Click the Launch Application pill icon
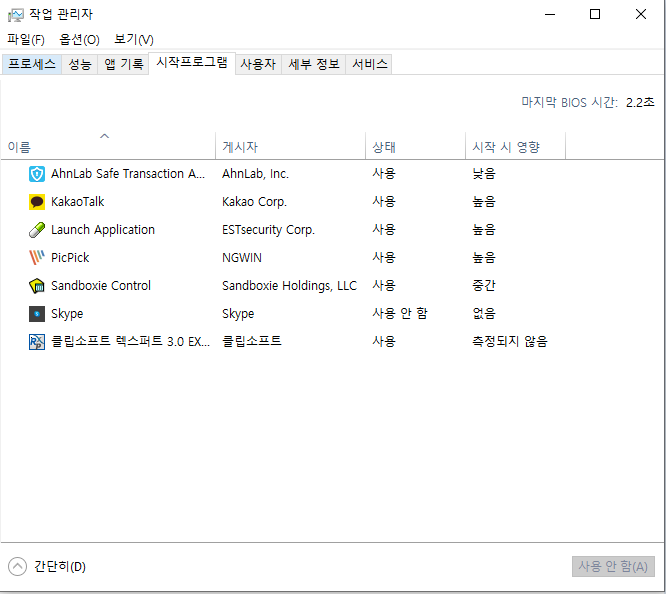 point(37,229)
